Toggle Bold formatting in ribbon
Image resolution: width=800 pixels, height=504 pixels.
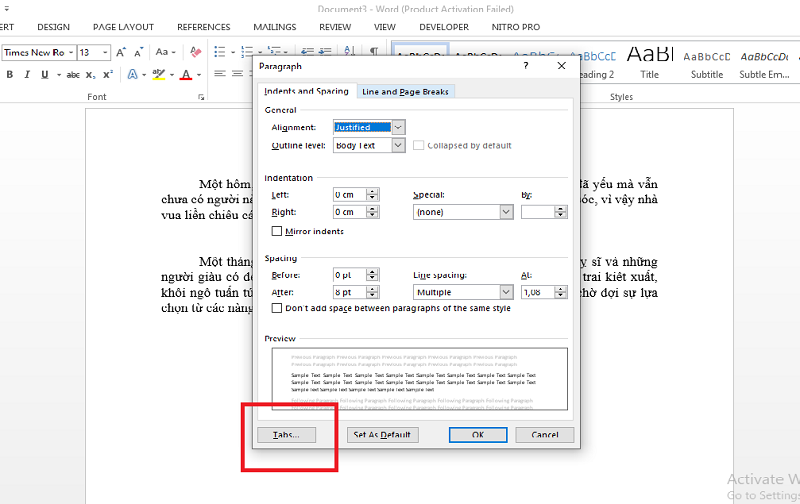pyautogui.click(x=10, y=74)
